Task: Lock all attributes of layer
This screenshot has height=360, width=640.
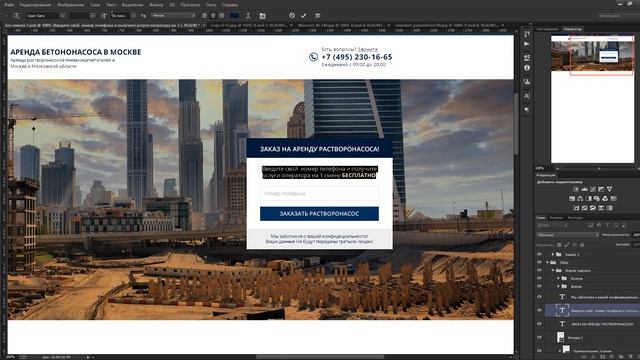Action: pyautogui.click(x=582, y=245)
